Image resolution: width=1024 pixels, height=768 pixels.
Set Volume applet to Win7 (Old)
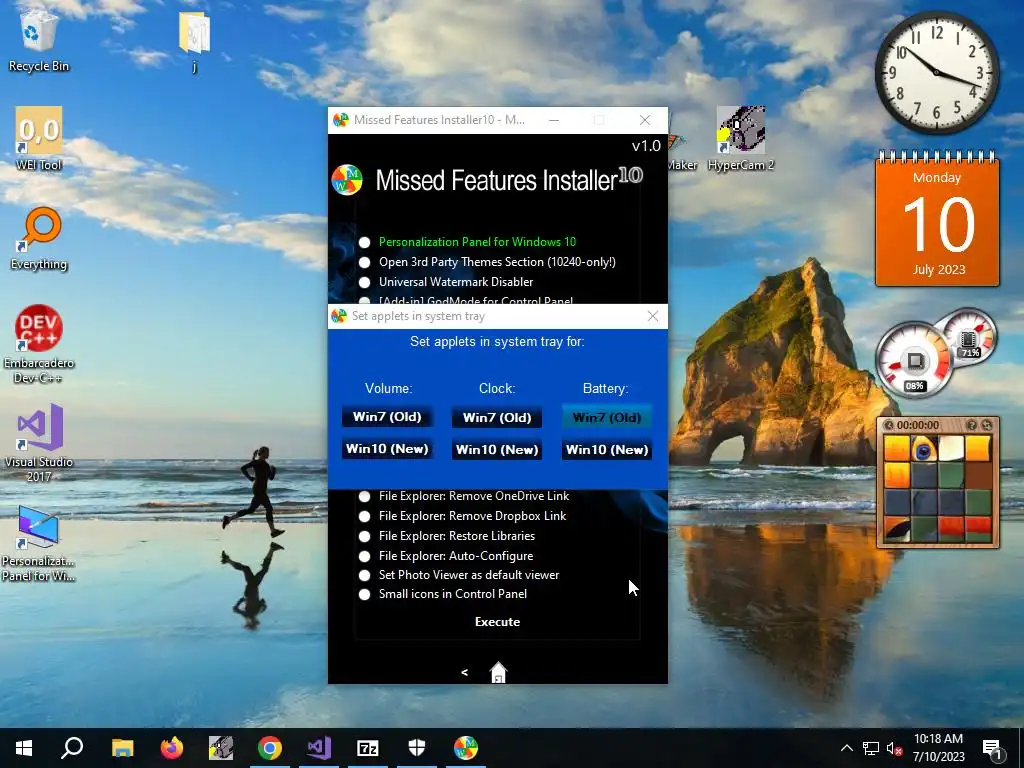pyautogui.click(x=387, y=417)
